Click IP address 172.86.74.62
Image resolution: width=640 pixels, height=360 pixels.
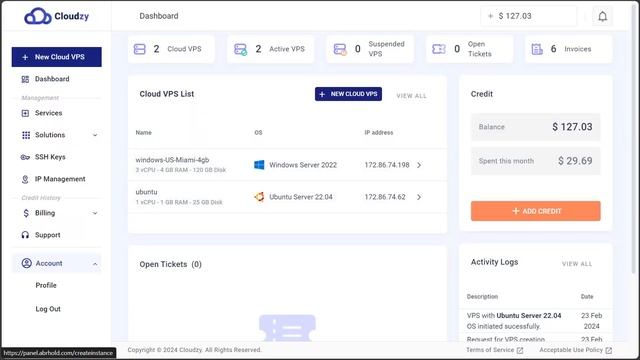click(385, 197)
